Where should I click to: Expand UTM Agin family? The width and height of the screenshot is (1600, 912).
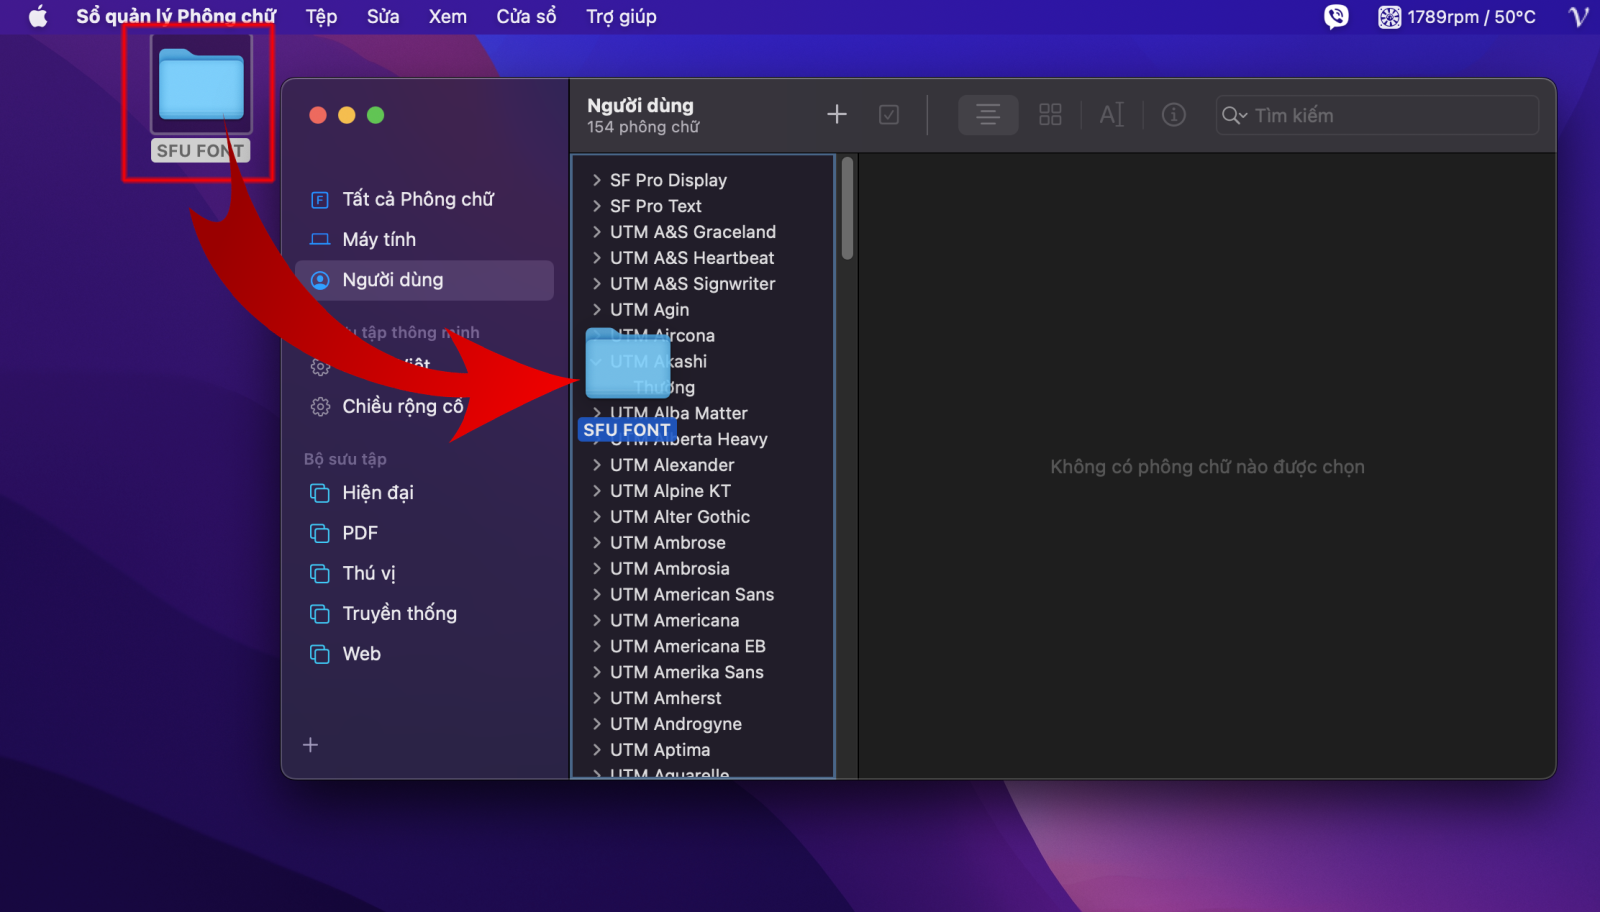597,310
